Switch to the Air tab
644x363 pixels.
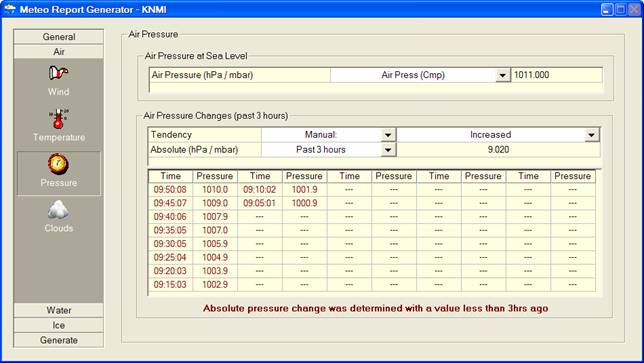[59, 52]
